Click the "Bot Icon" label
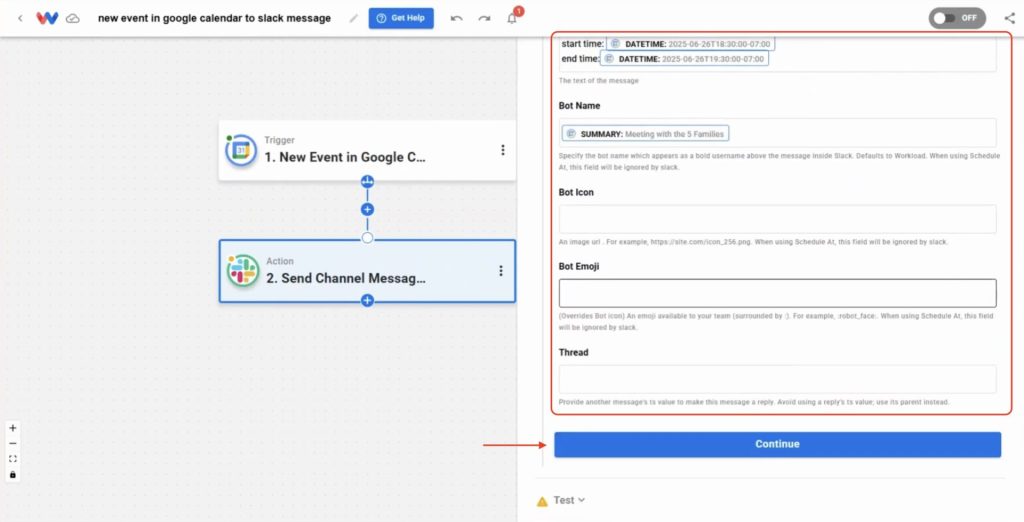 click(x=576, y=192)
